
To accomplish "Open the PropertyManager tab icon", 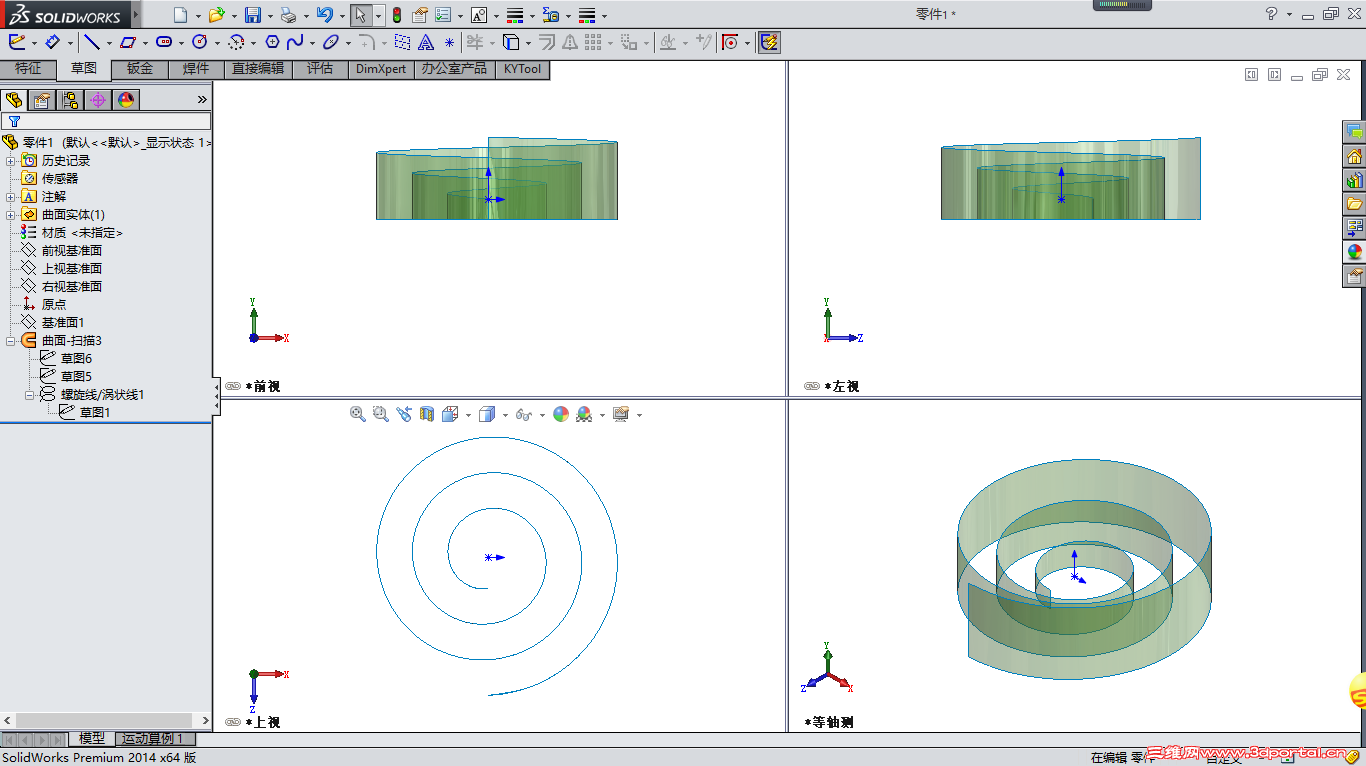I will (42, 99).
